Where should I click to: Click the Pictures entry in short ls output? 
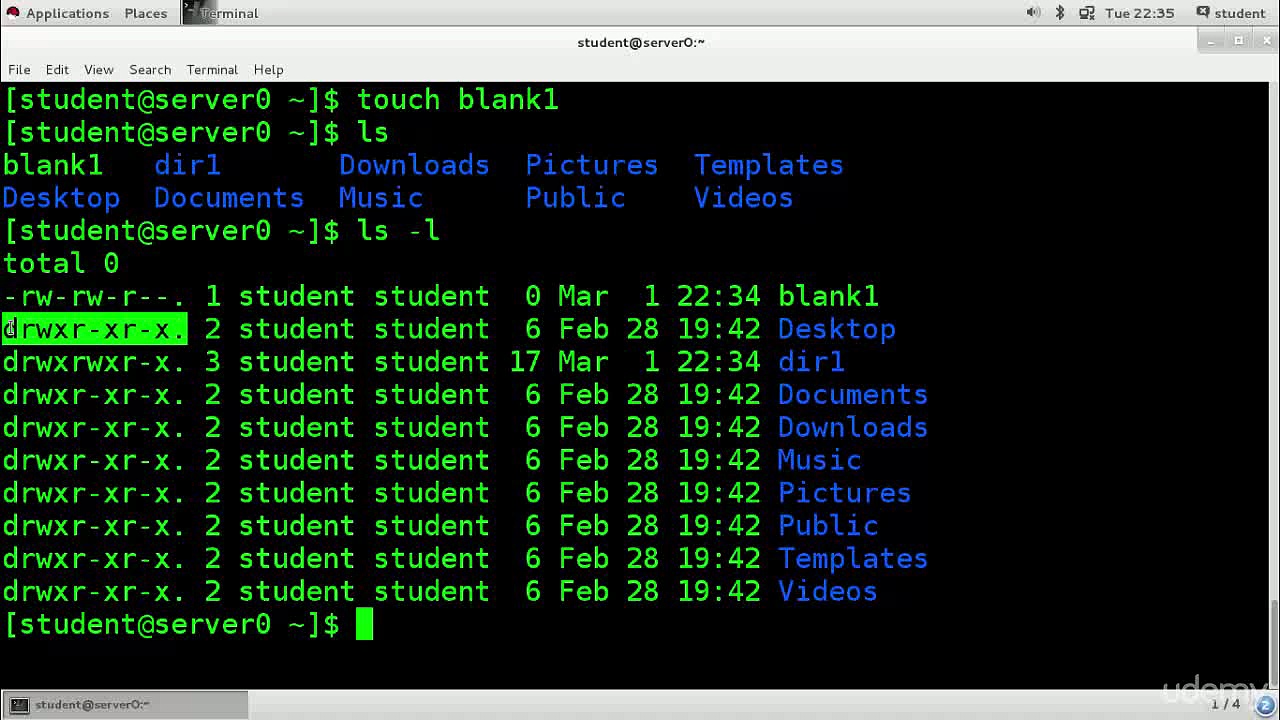pyautogui.click(x=592, y=165)
